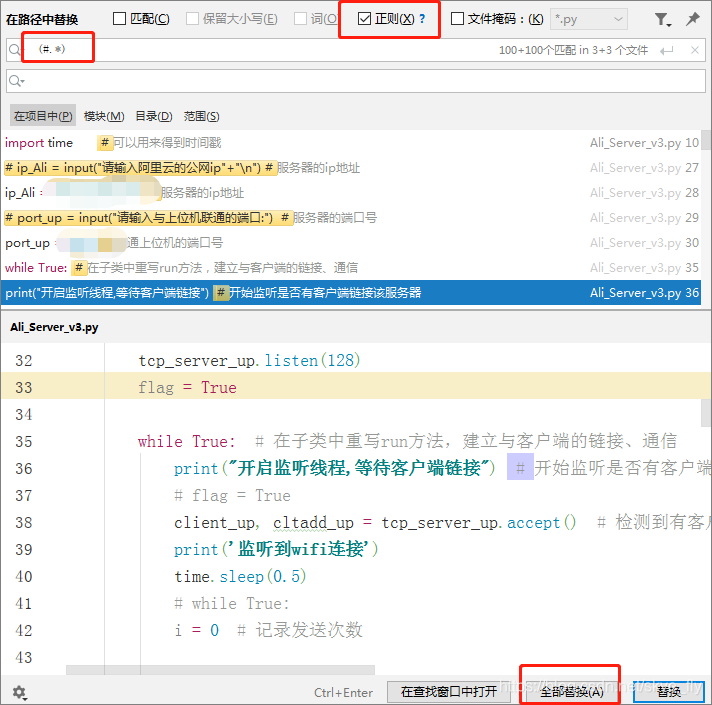Select result 'ip_Ali' on line 28
712x705 pixels.
351,193
